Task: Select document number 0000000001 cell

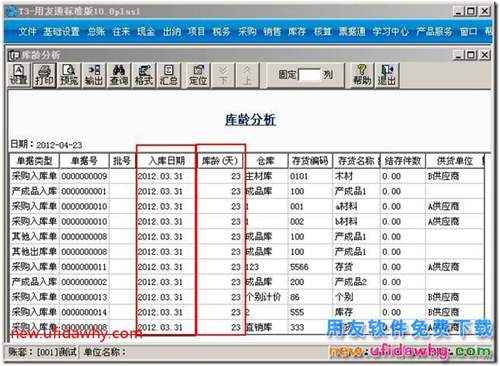Action: (84, 191)
